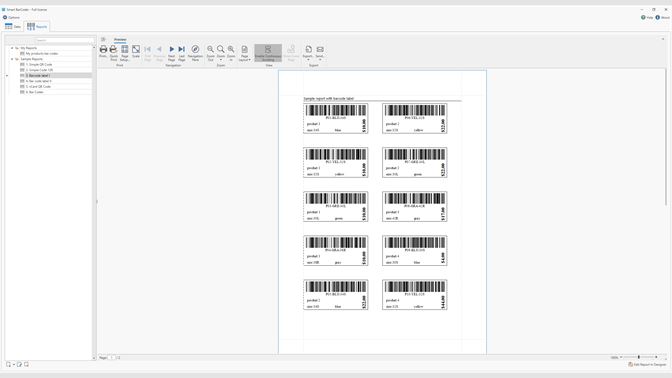The image size is (672, 378).
Task: Switch to the Data tab
Action: 13,27
